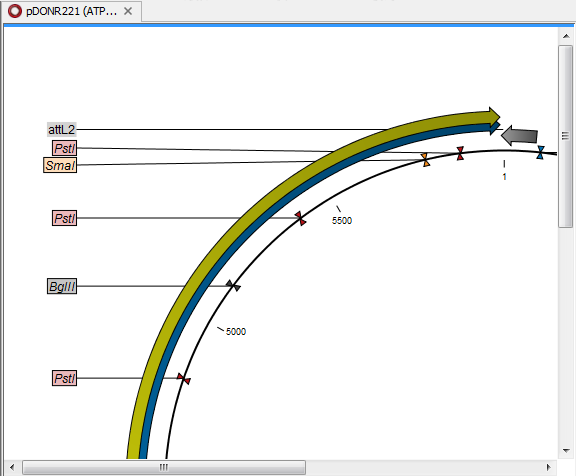Select the BglII restriction site label

[x=62, y=286]
